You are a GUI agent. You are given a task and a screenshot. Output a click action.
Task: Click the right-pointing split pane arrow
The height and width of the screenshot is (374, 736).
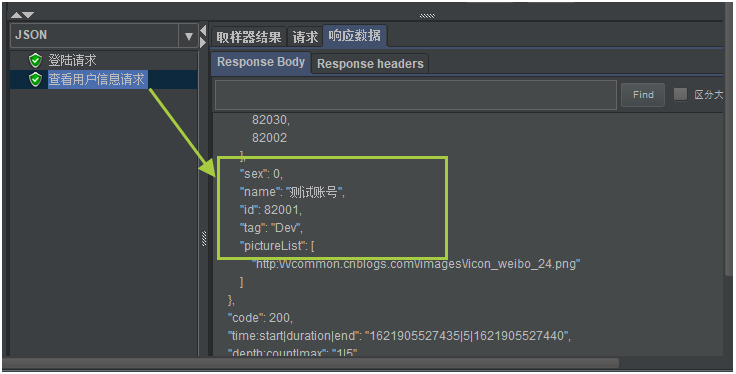click(203, 43)
